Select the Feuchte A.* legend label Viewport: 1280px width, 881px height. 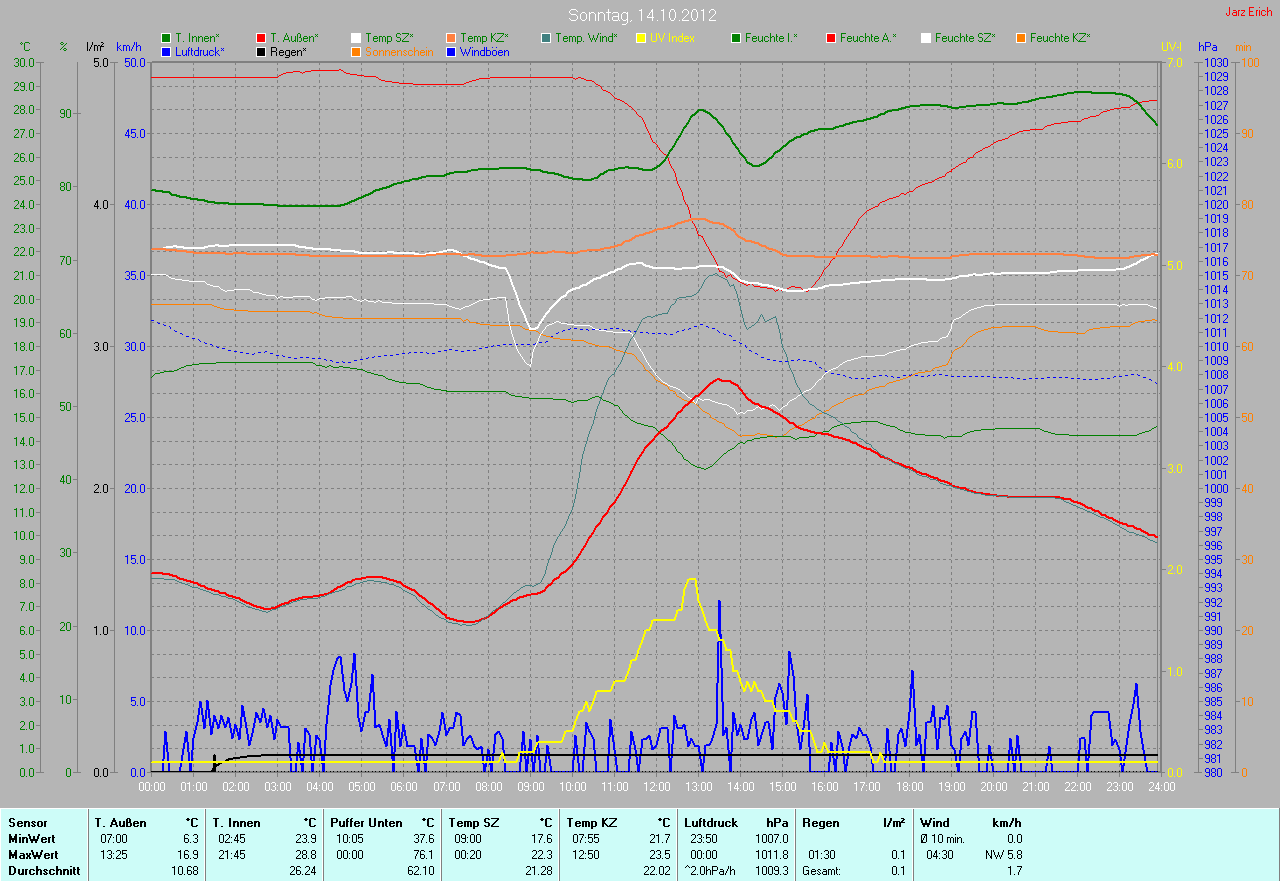[868, 38]
